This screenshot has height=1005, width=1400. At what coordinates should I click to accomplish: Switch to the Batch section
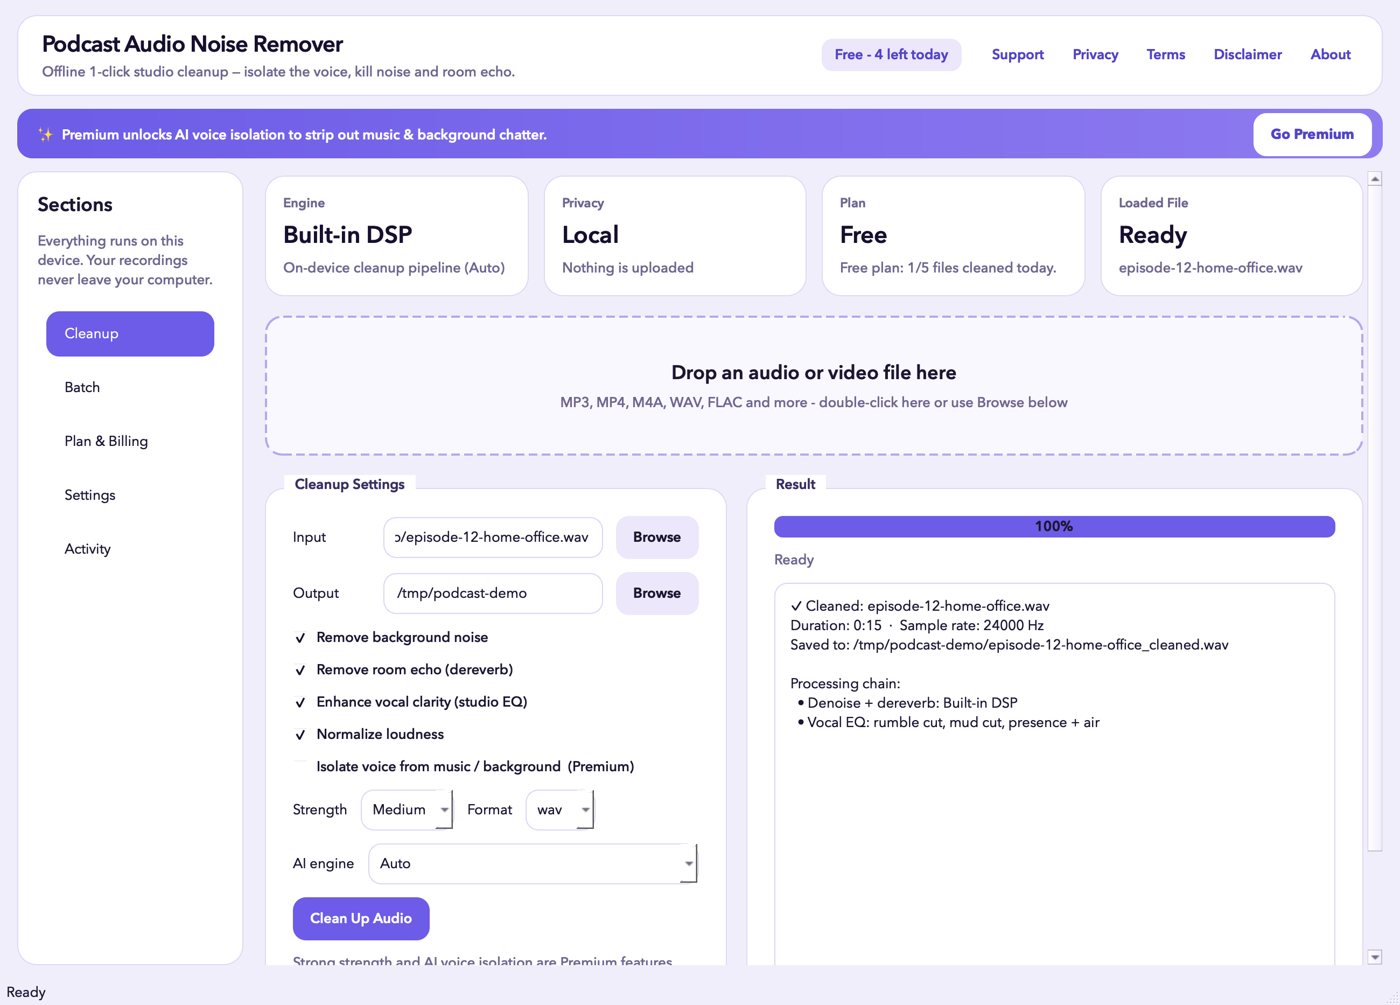point(130,388)
